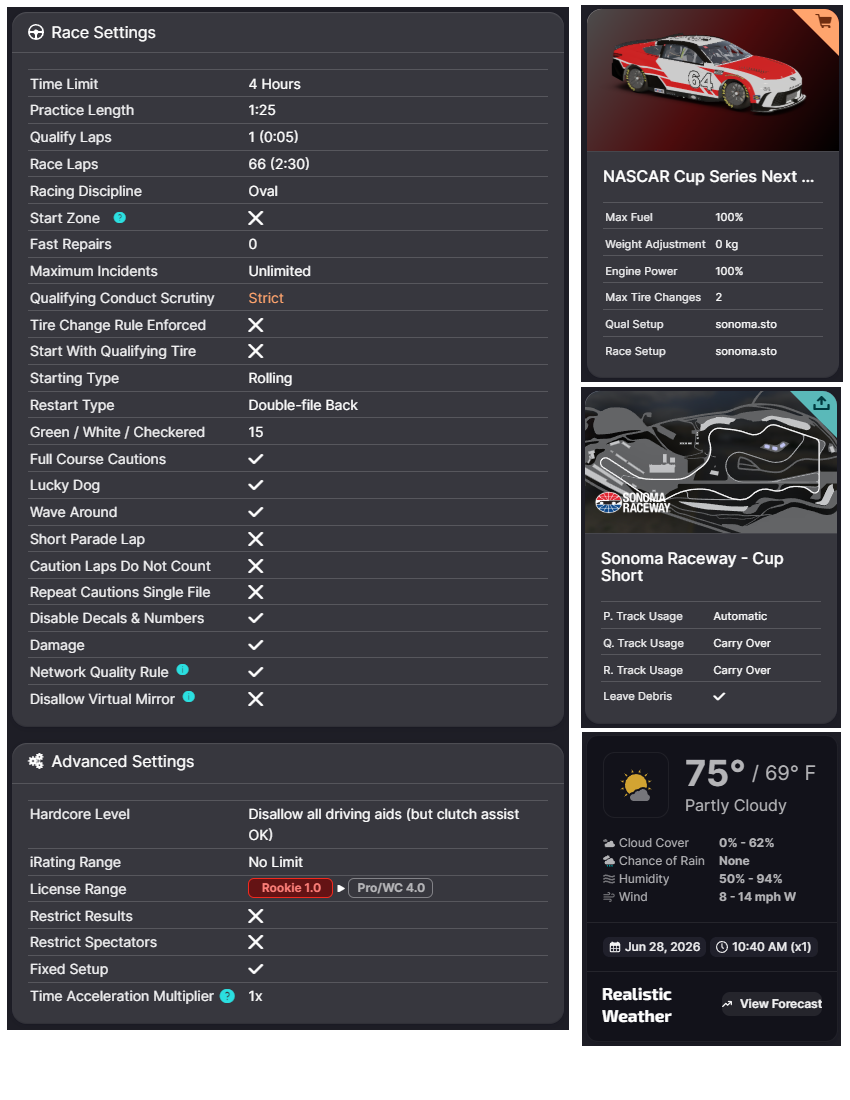Toggle the Full Course Cautions checkmark
Screen dimensions: 850x1100
(256, 459)
